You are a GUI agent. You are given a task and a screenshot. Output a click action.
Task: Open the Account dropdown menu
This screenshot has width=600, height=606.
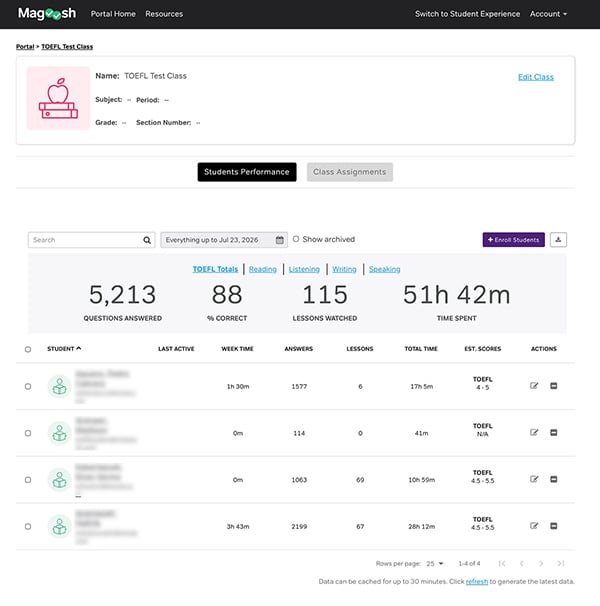tap(548, 14)
